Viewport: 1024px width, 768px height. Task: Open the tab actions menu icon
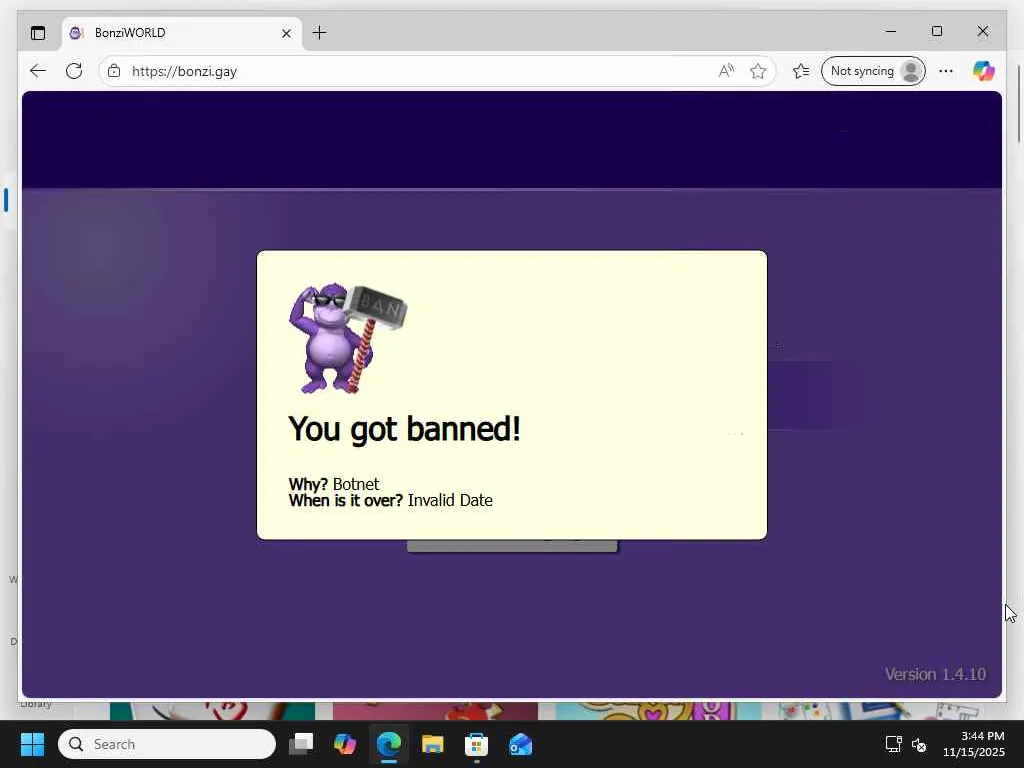tap(38, 33)
